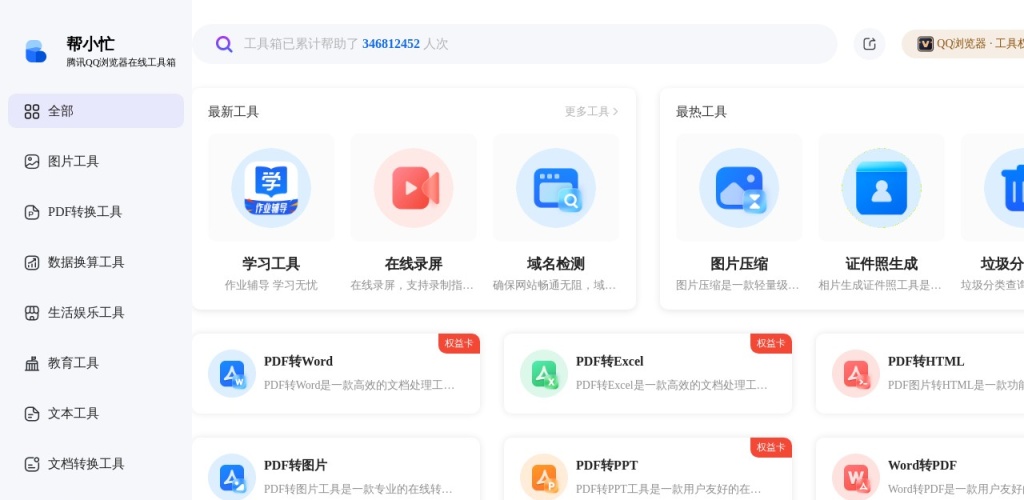This screenshot has height=500, width=1024.
Task: Open the PDF转Word tool icon
Action: 232,374
